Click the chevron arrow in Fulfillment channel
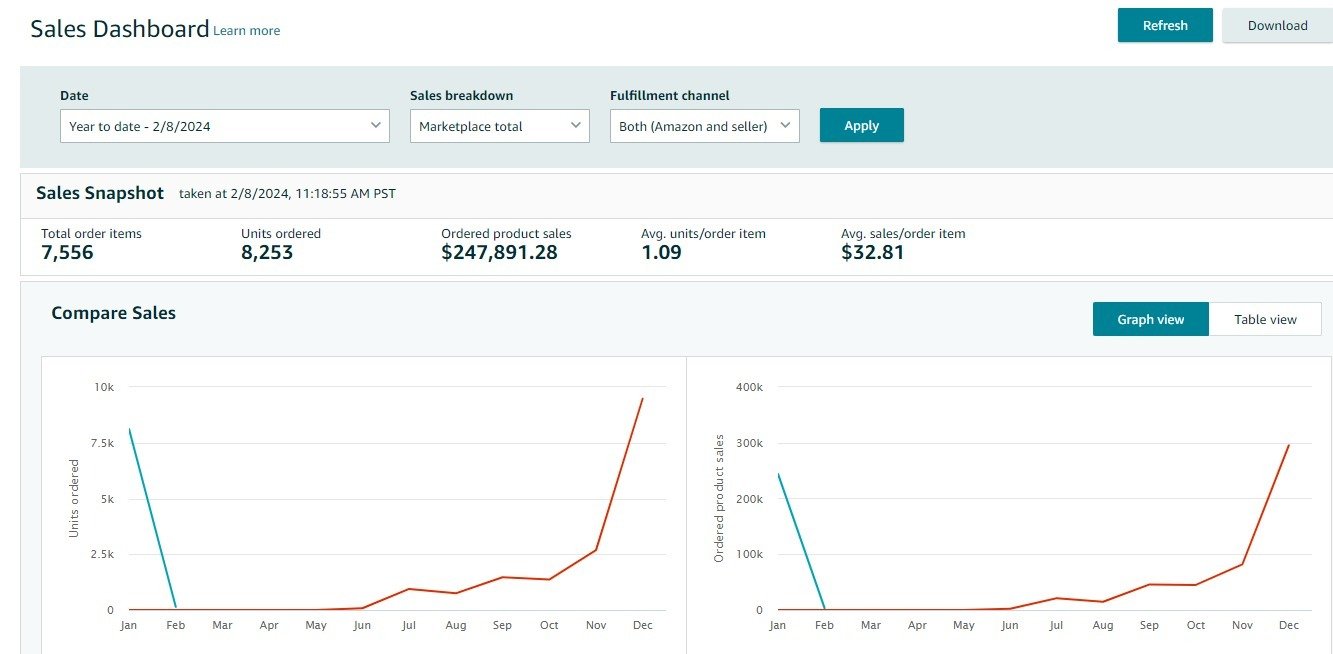This screenshot has width=1333, height=654. (x=785, y=125)
